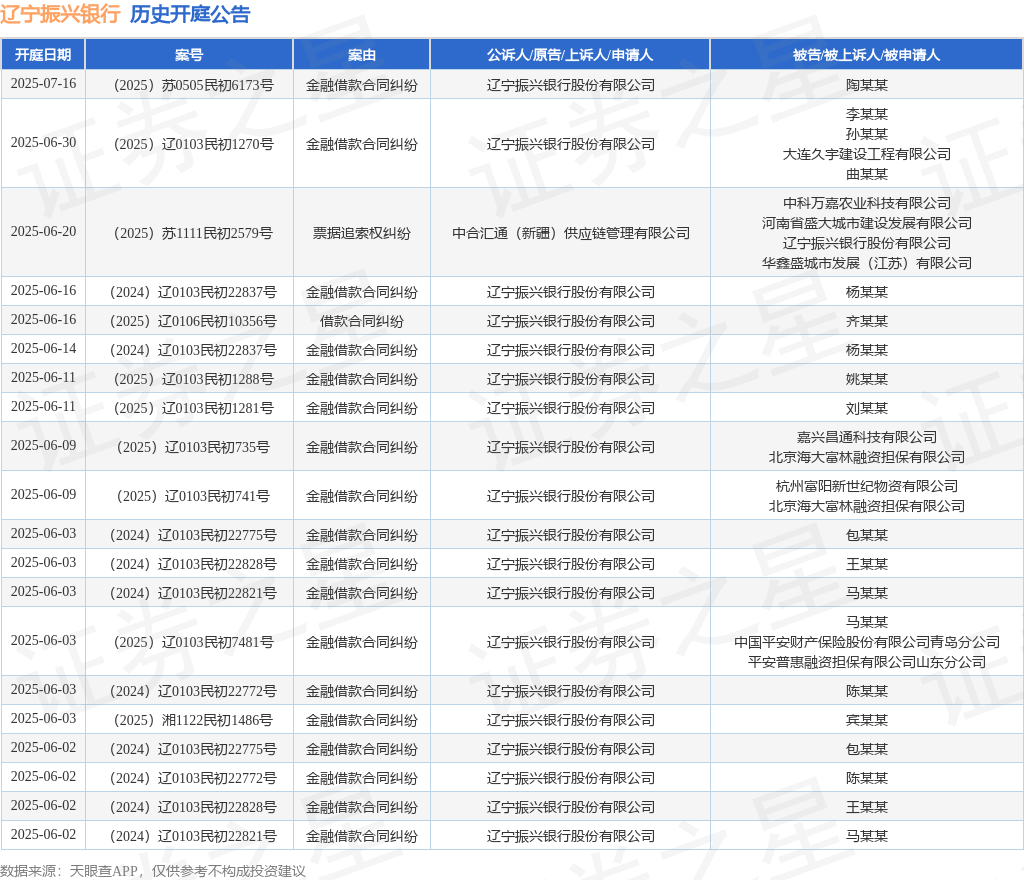Click the 被告/被上诉人/被申请人 column header

(867, 55)
